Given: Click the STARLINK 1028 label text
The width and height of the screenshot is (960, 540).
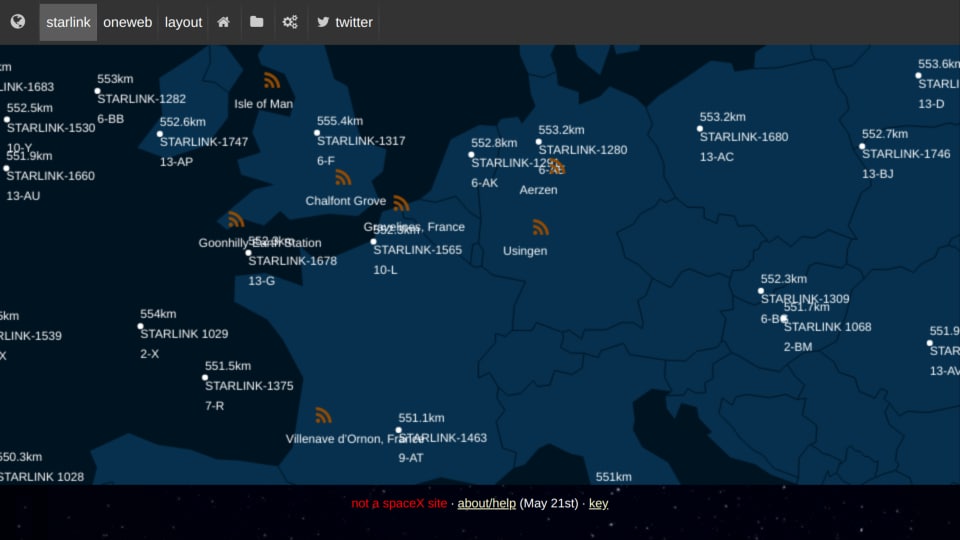Looking at the screenshot, I should 42,477.
